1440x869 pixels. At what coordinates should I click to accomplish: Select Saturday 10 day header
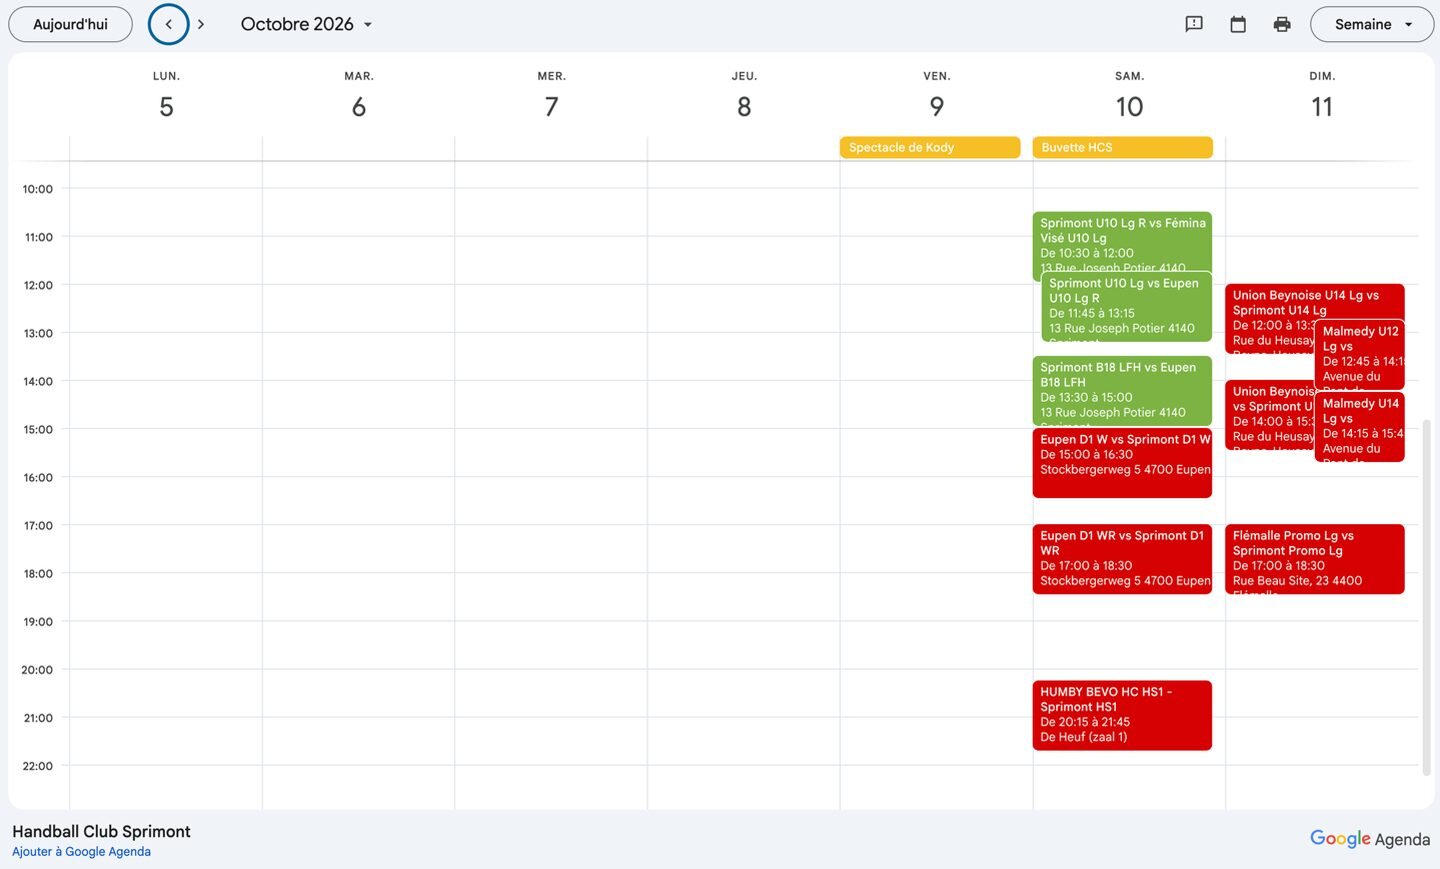click(1129, 96)
